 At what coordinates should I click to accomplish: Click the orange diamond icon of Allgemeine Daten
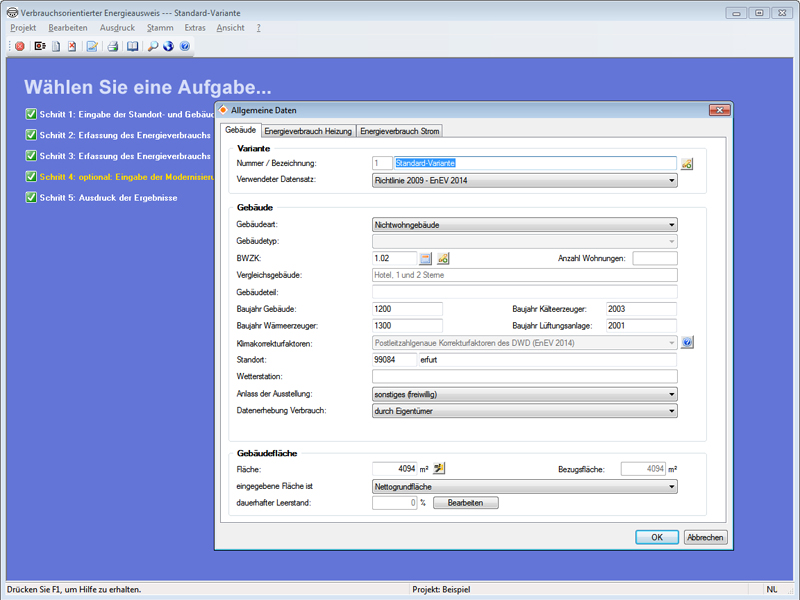223,110
